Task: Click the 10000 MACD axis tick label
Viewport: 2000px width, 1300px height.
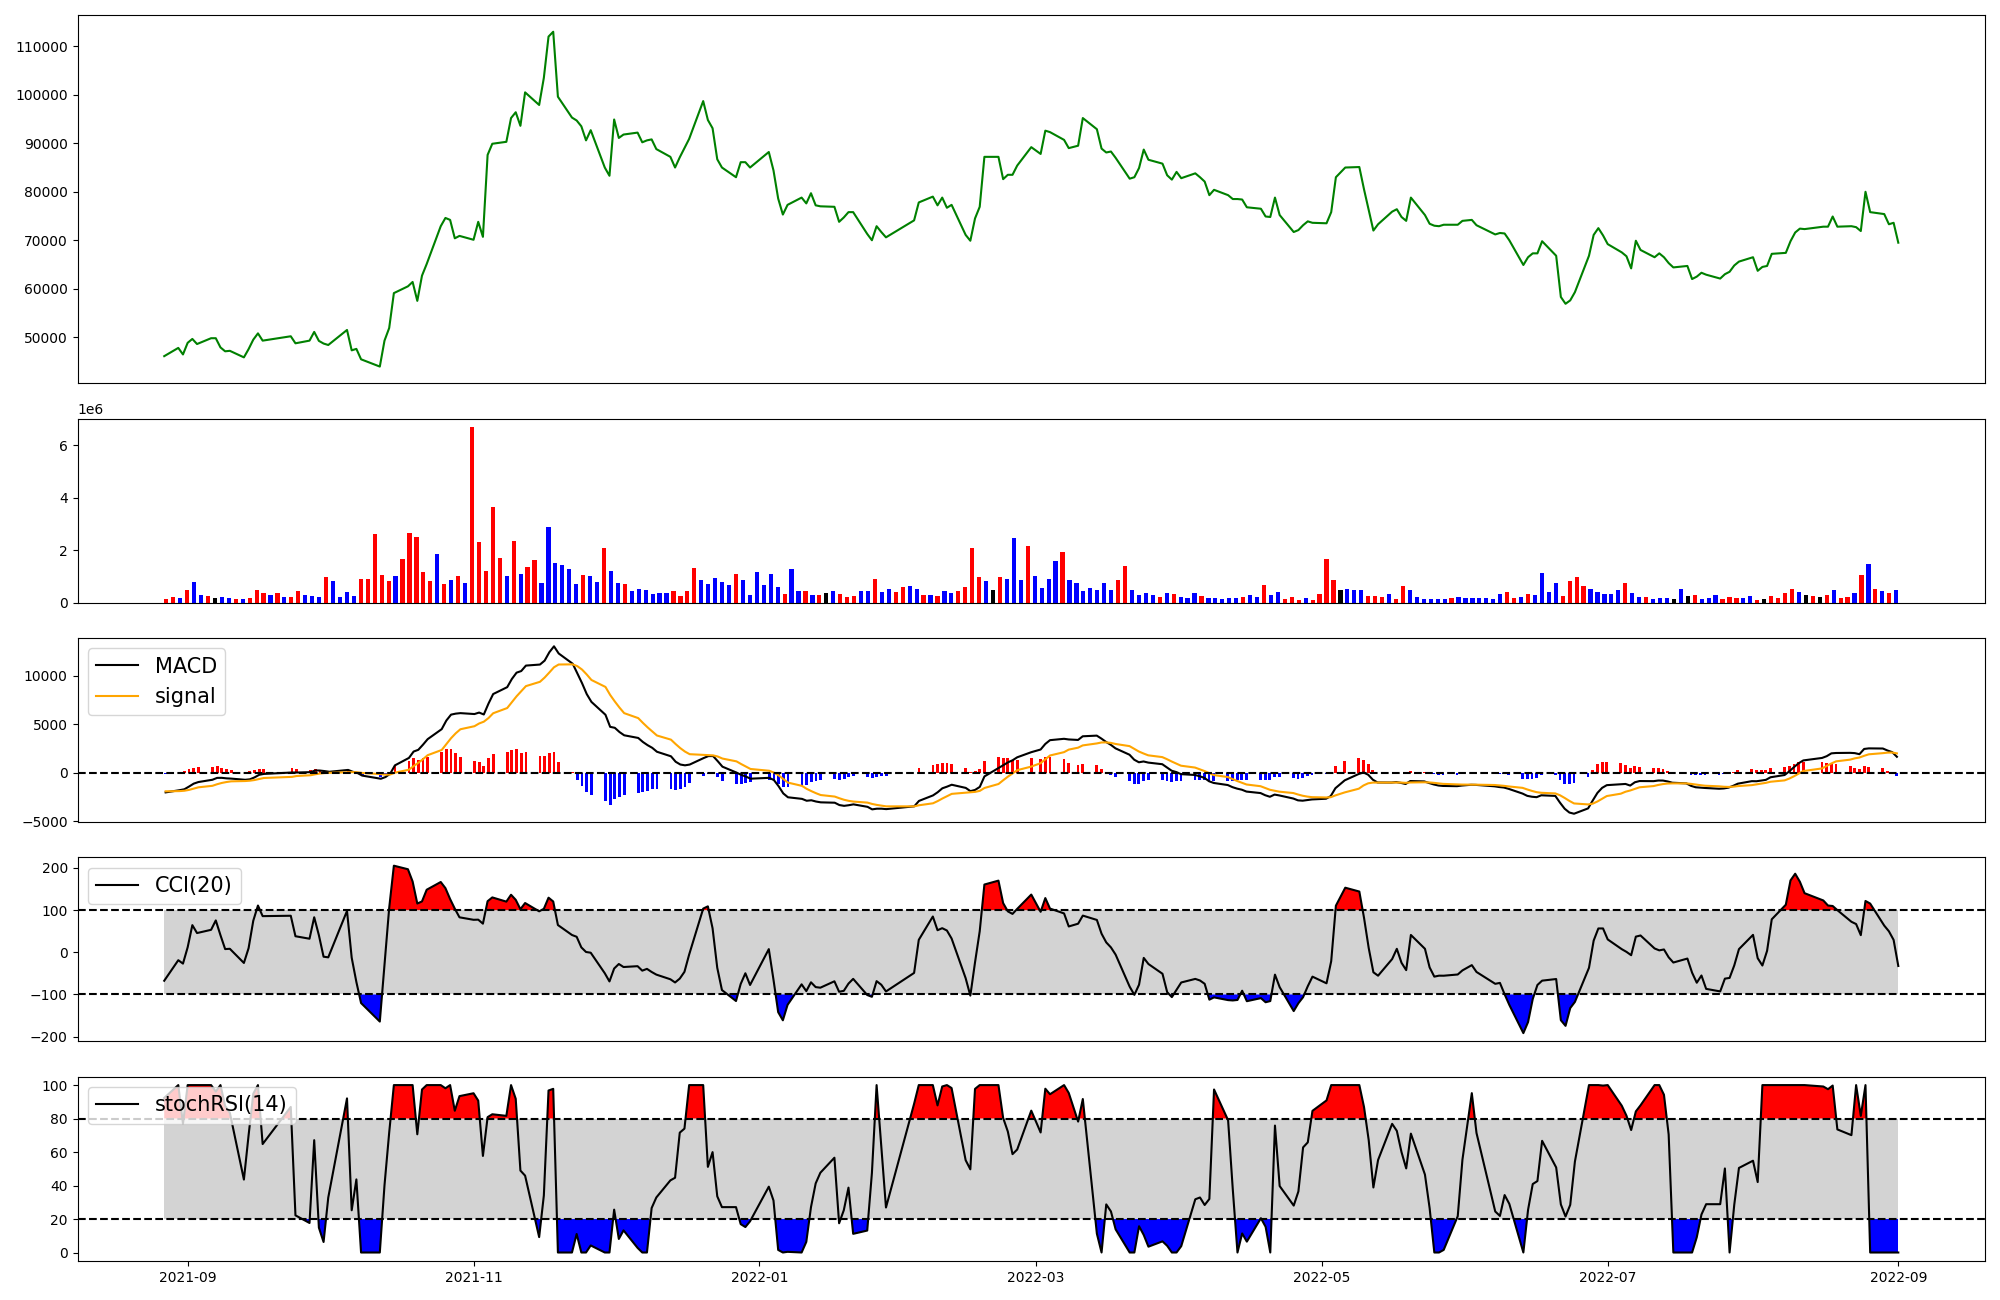Action: [46, 676]
